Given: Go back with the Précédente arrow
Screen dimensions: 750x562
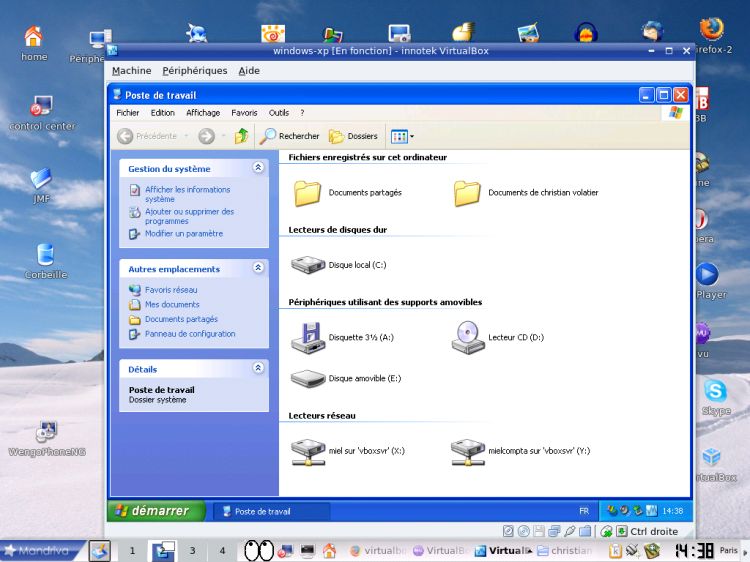Looking at the screenshot, I should (147, 136).
